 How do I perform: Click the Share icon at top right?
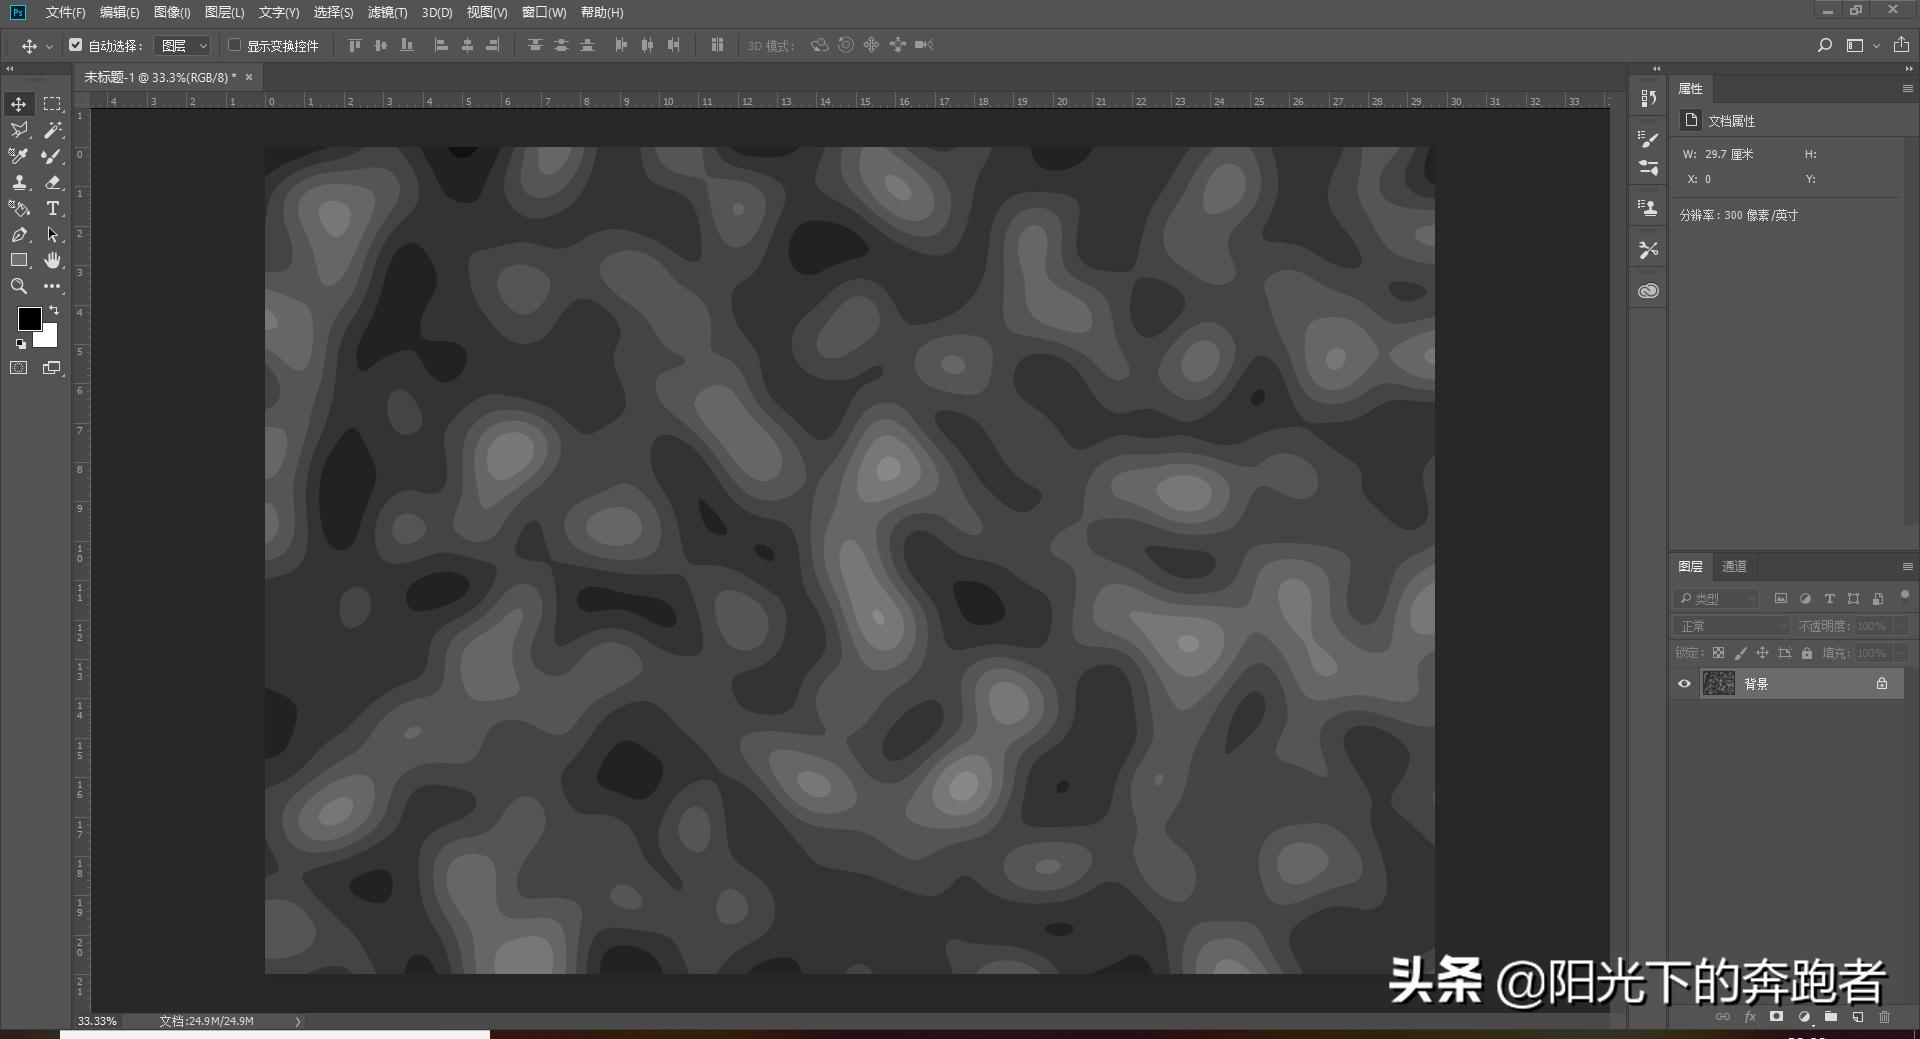tap(1901, 45)
